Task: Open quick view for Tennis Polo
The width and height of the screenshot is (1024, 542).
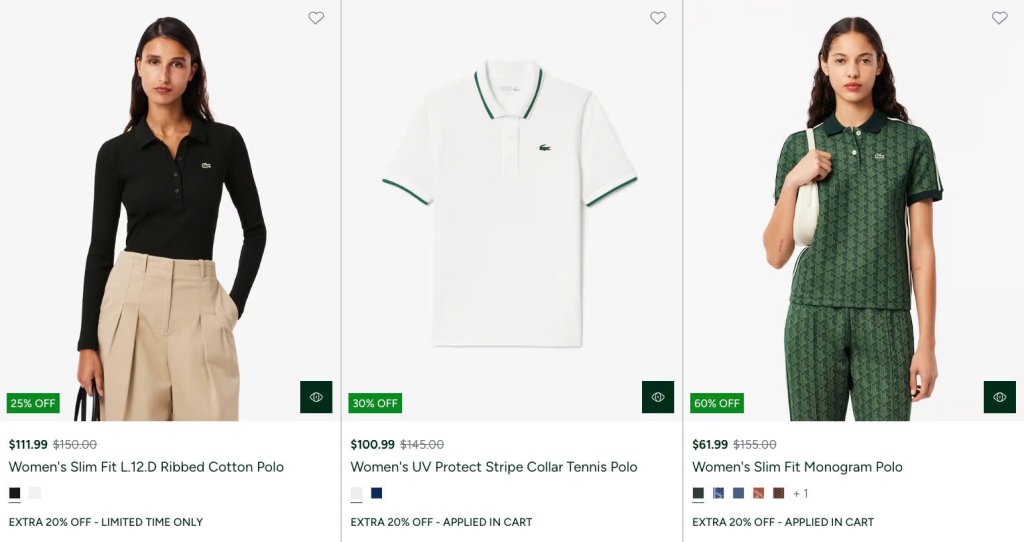Action: (658, 397)
